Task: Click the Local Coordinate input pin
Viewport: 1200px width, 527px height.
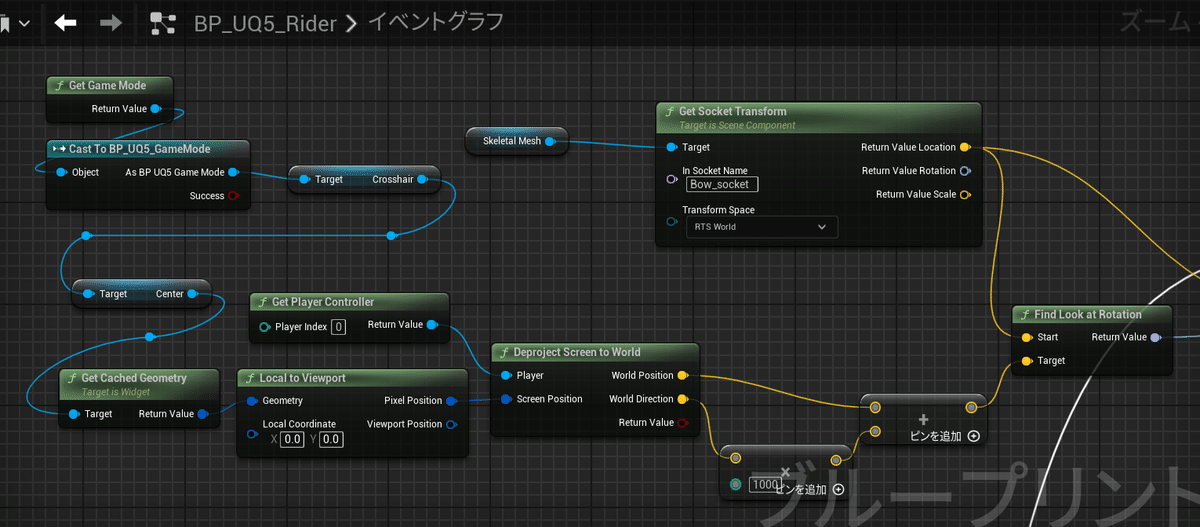Action: (252, 433)
